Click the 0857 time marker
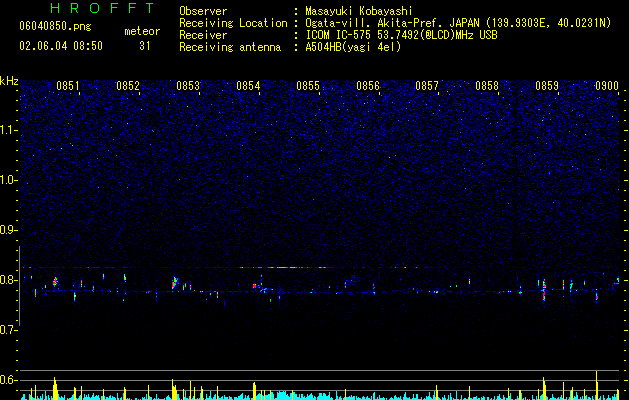 click(x=427, y=86)
